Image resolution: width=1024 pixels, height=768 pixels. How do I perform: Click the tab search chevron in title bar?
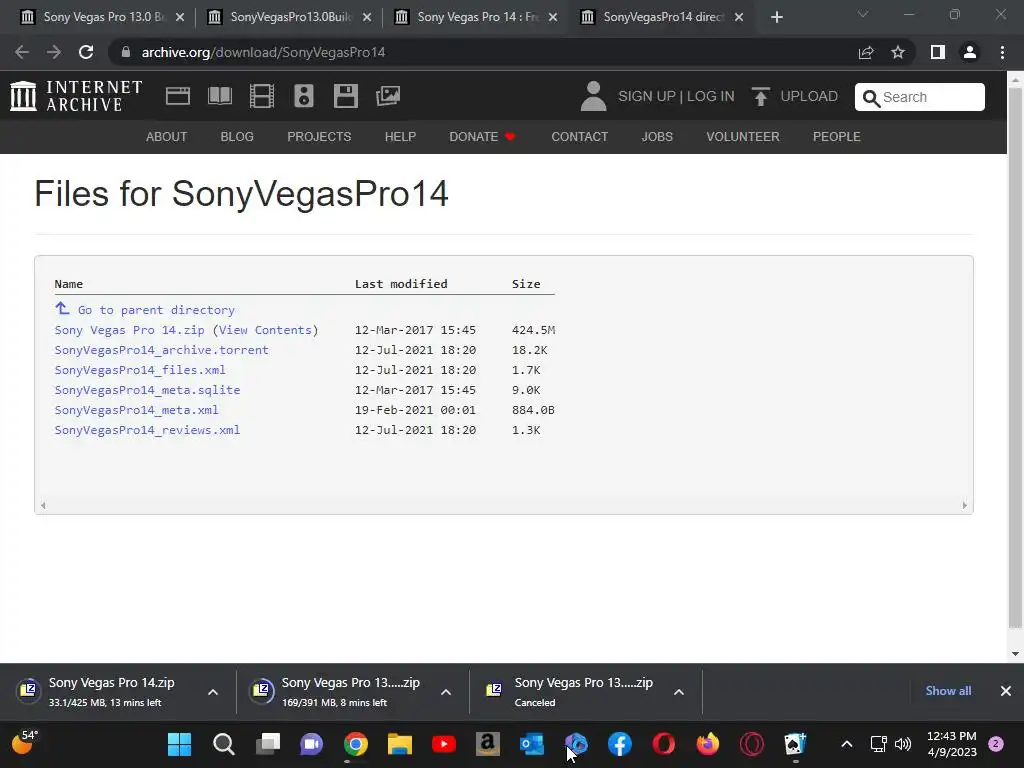(863, 14)
